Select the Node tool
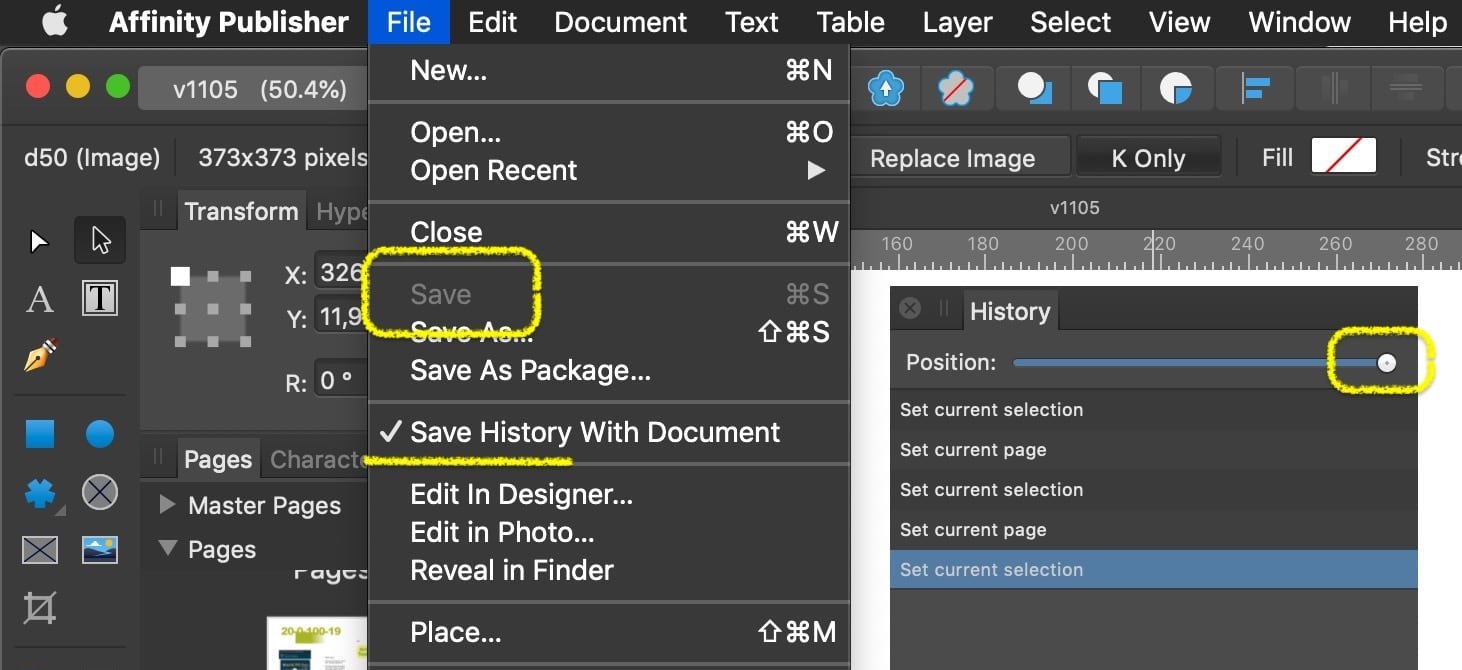This screenshot has width=1462, height=670. 100,240
